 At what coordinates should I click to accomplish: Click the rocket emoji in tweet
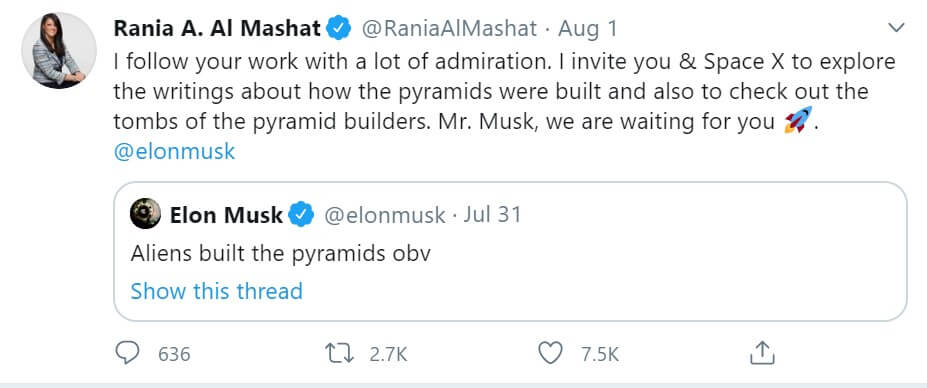coord(798,120)
